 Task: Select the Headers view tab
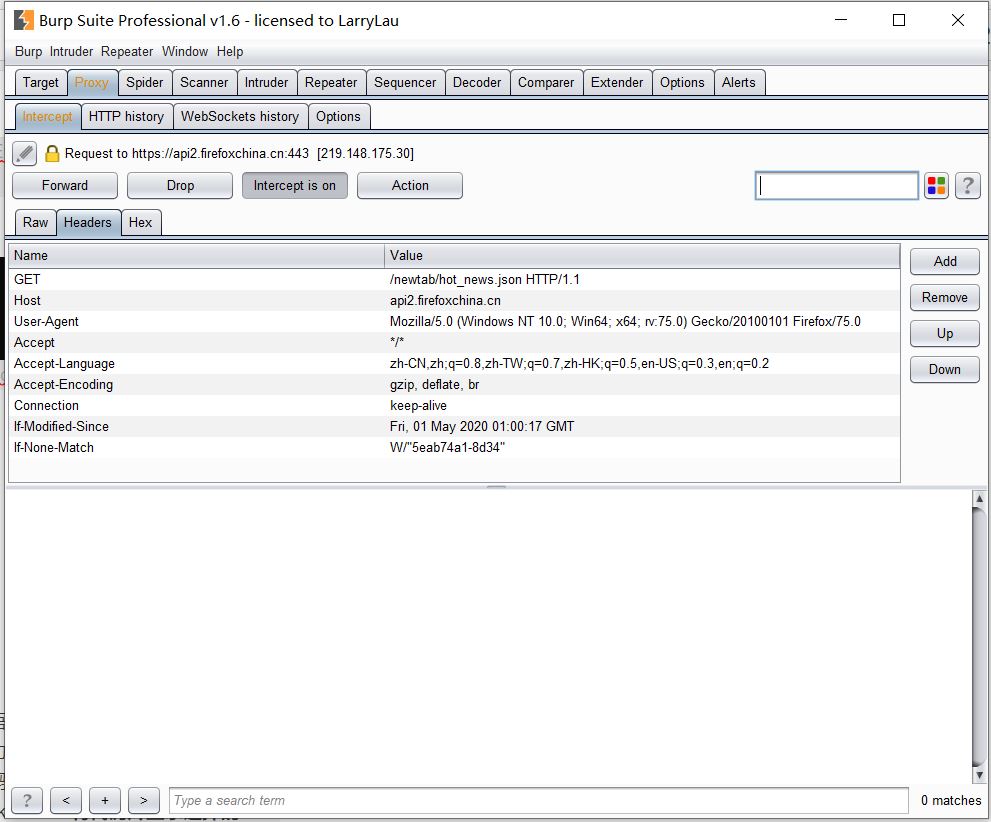pos(88,223)
